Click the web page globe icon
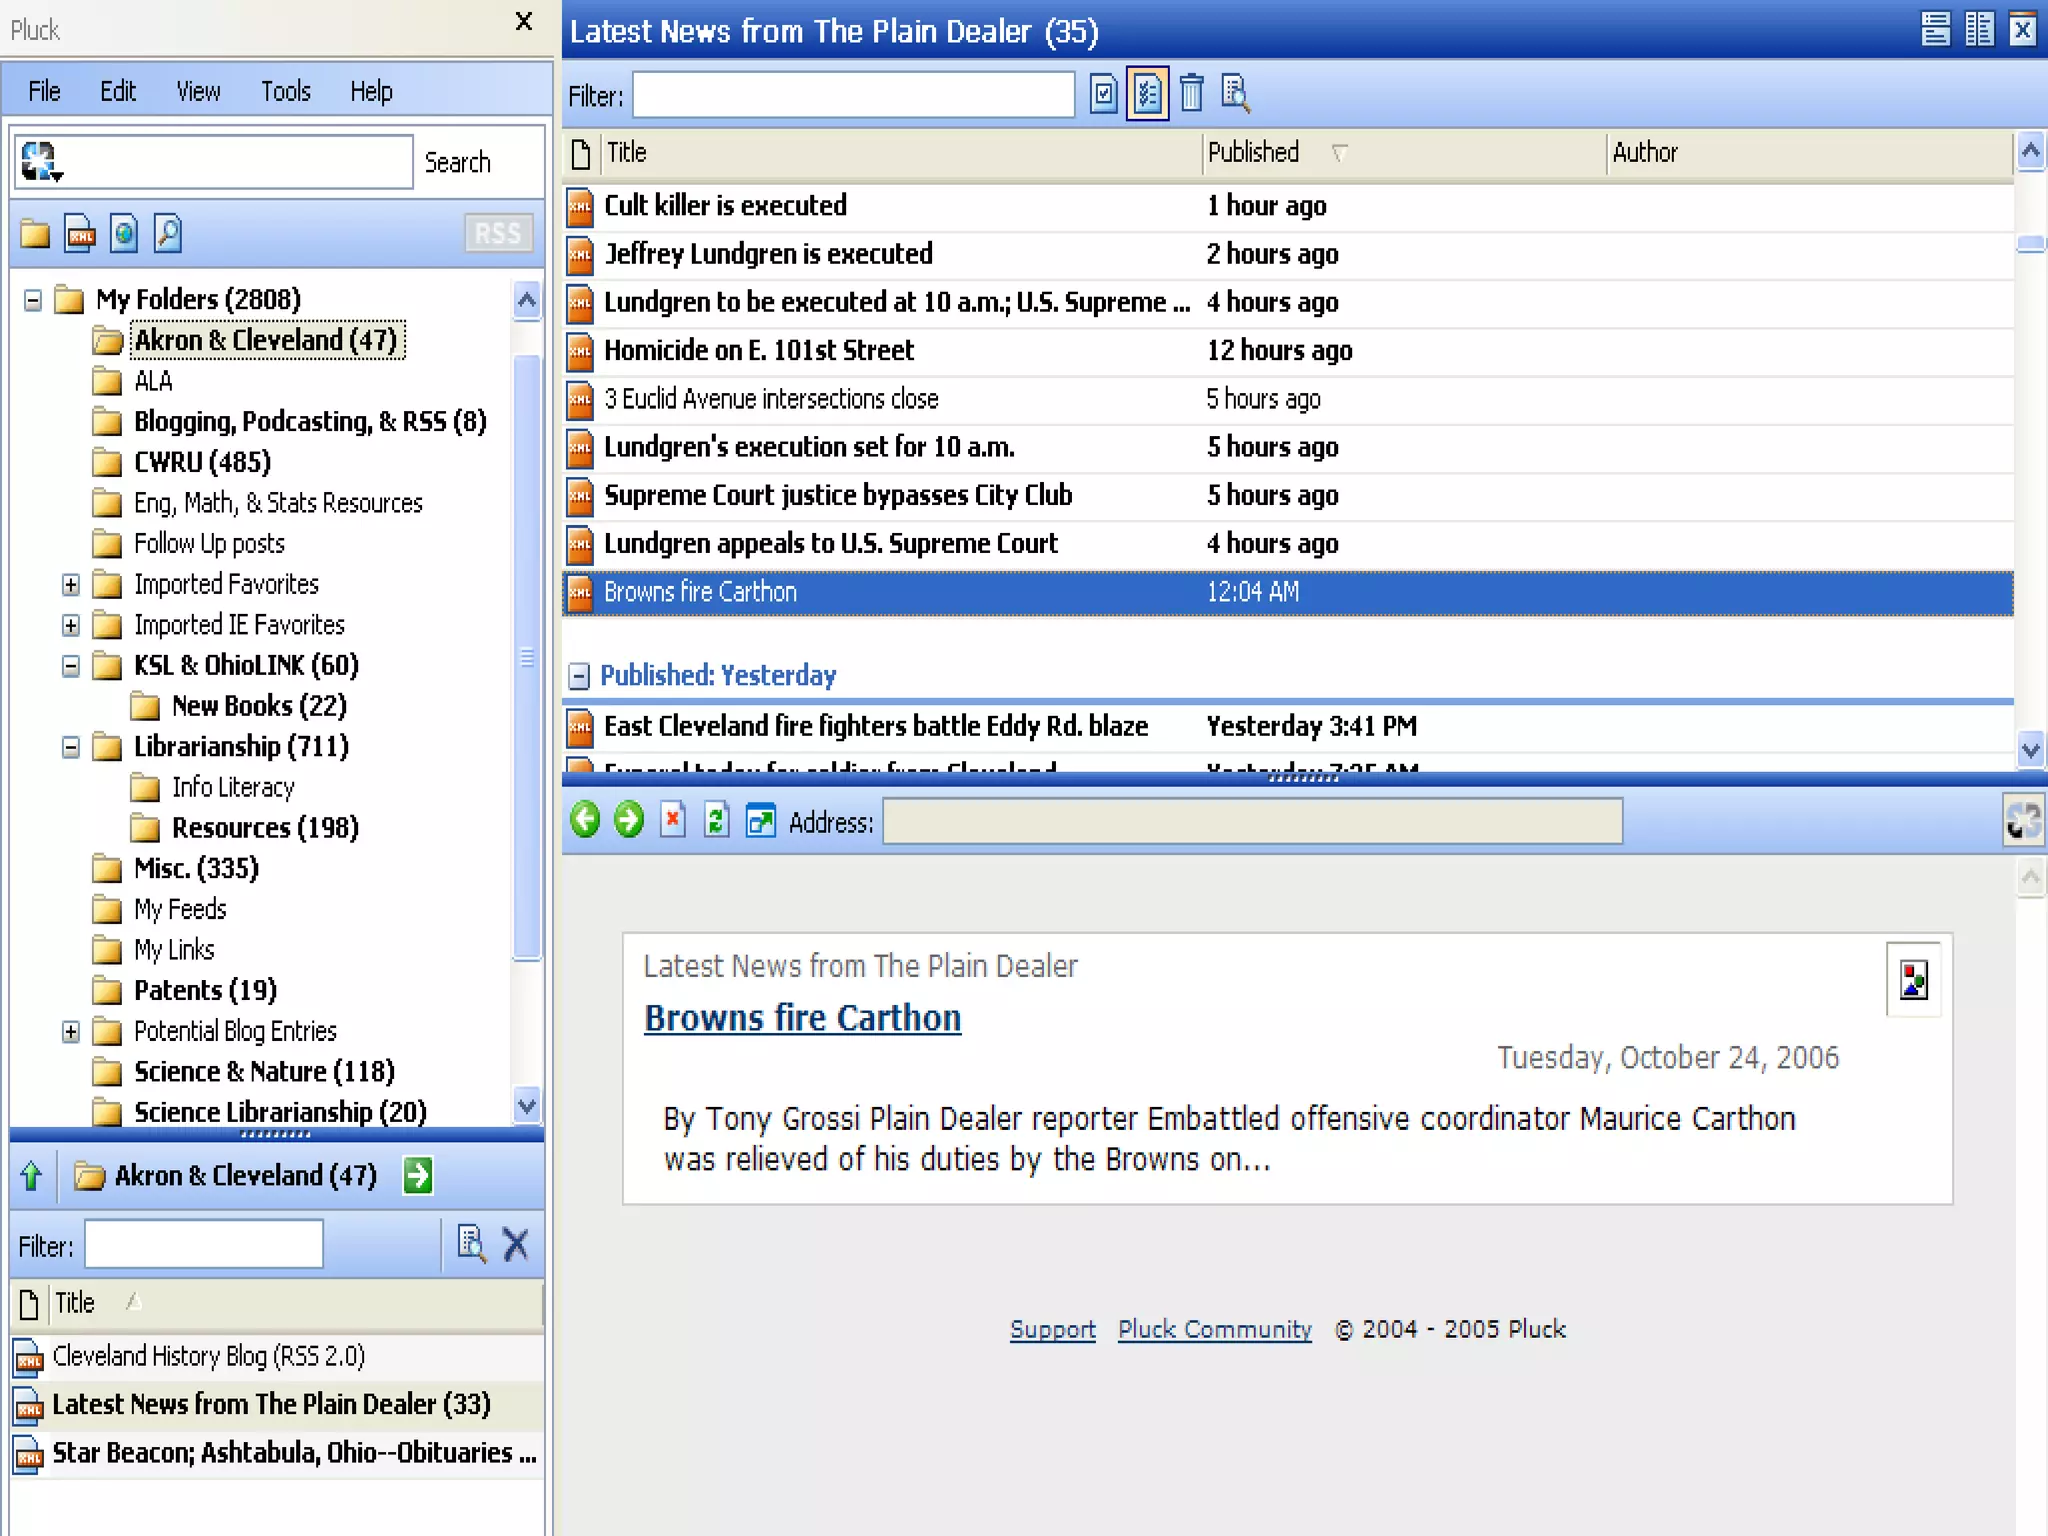 click(124, 234)
